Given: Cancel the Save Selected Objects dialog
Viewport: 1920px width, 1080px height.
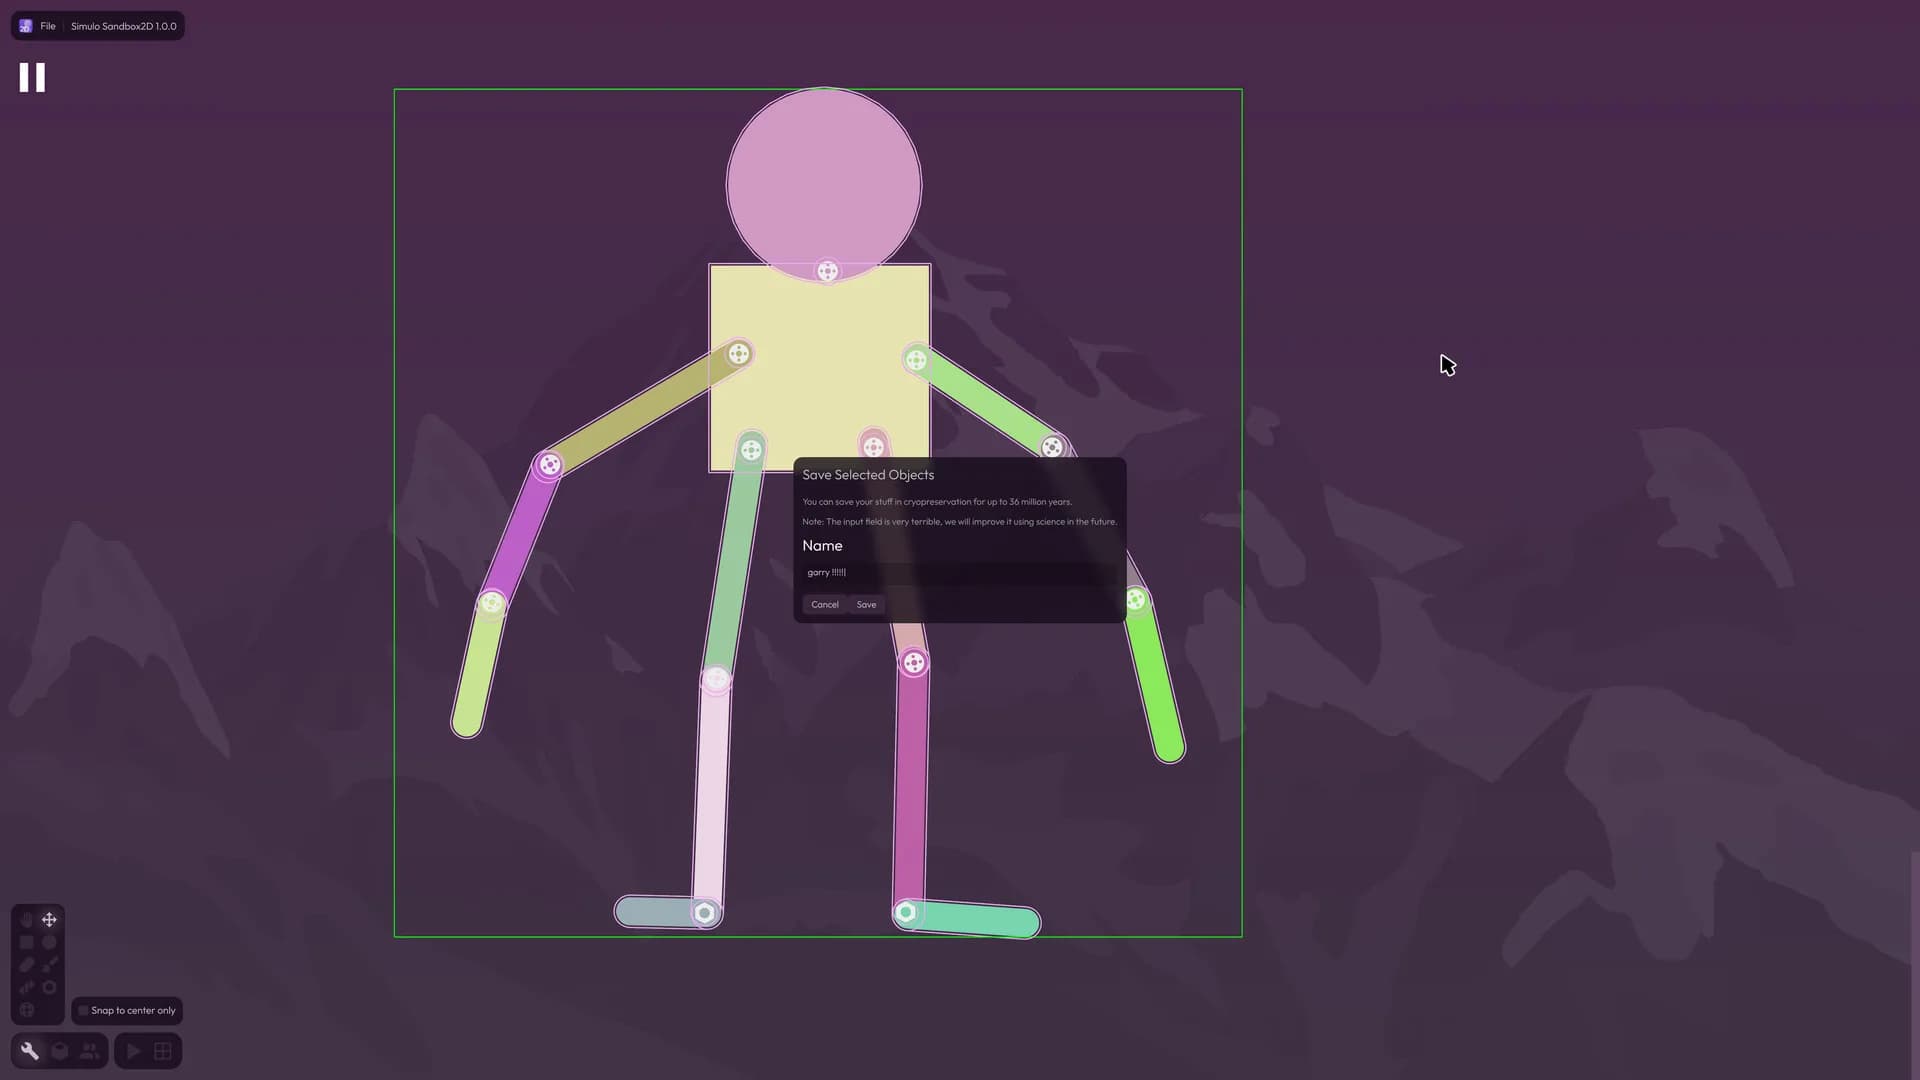Looking at the screenshot, I should coord(825,604).
